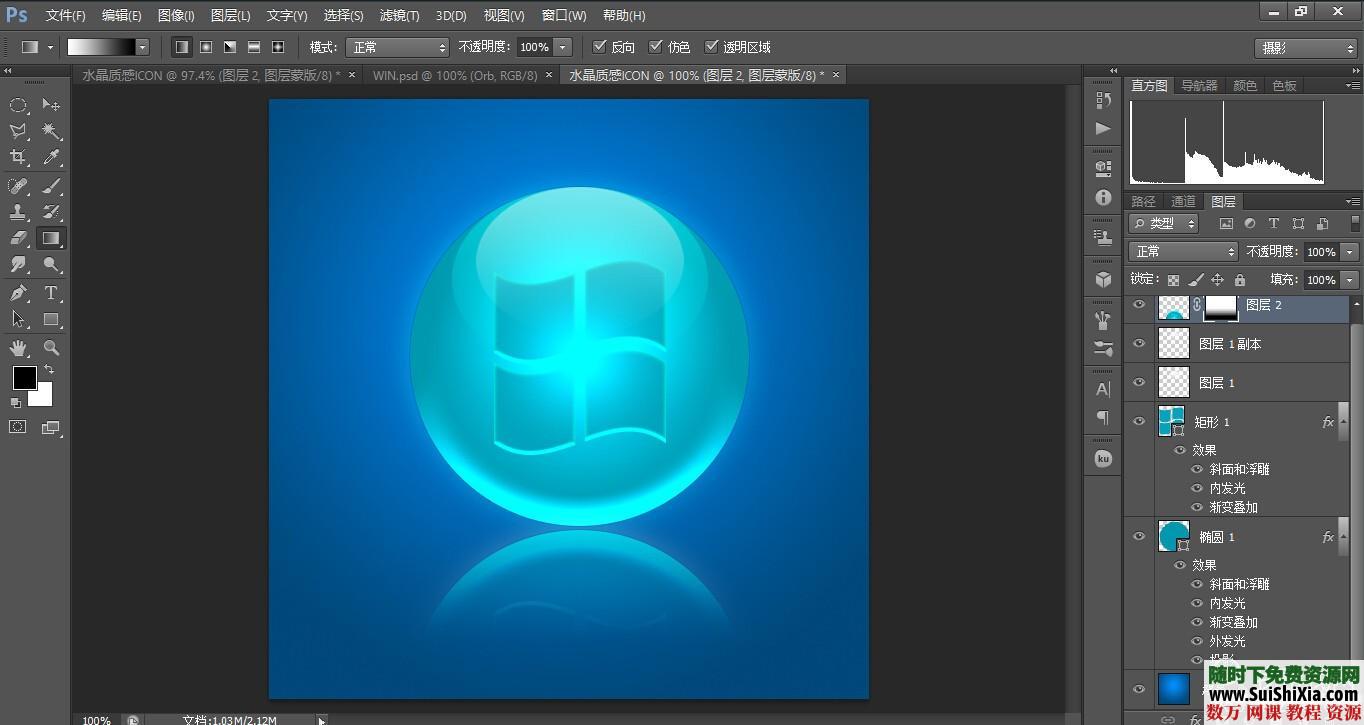
Task: Open the 滤镜(T) menu
Action: [399, 16]
